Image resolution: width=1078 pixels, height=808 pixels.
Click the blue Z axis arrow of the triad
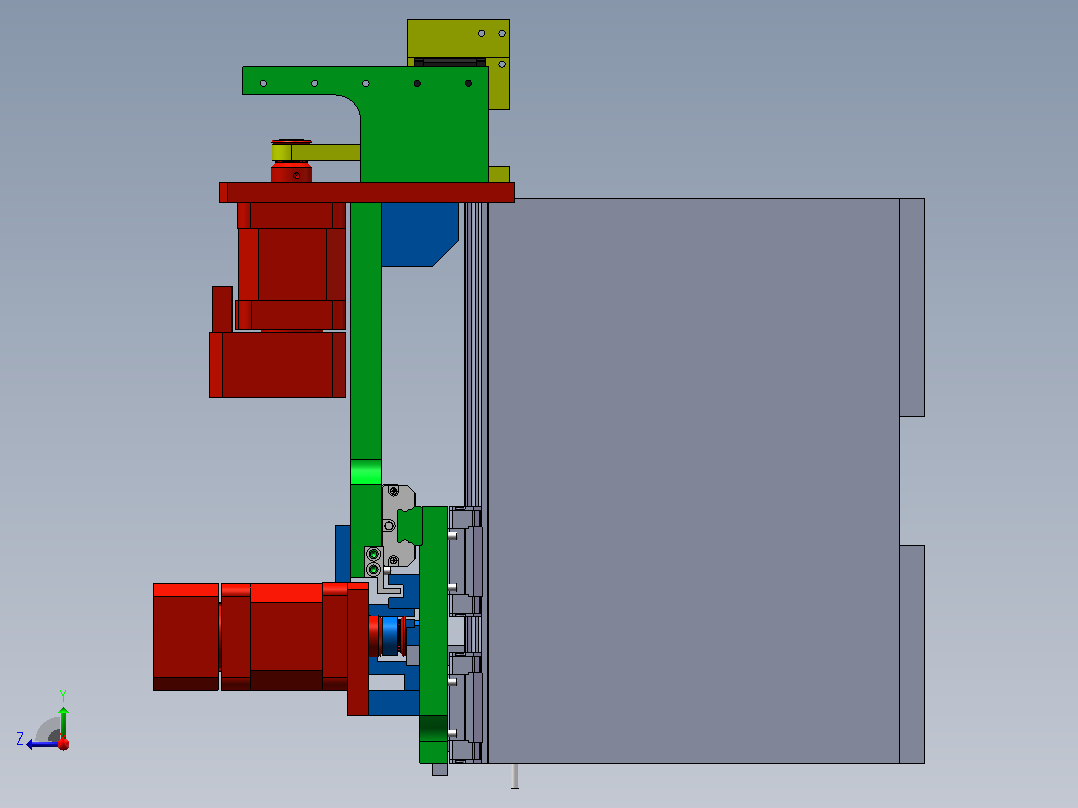41,744
